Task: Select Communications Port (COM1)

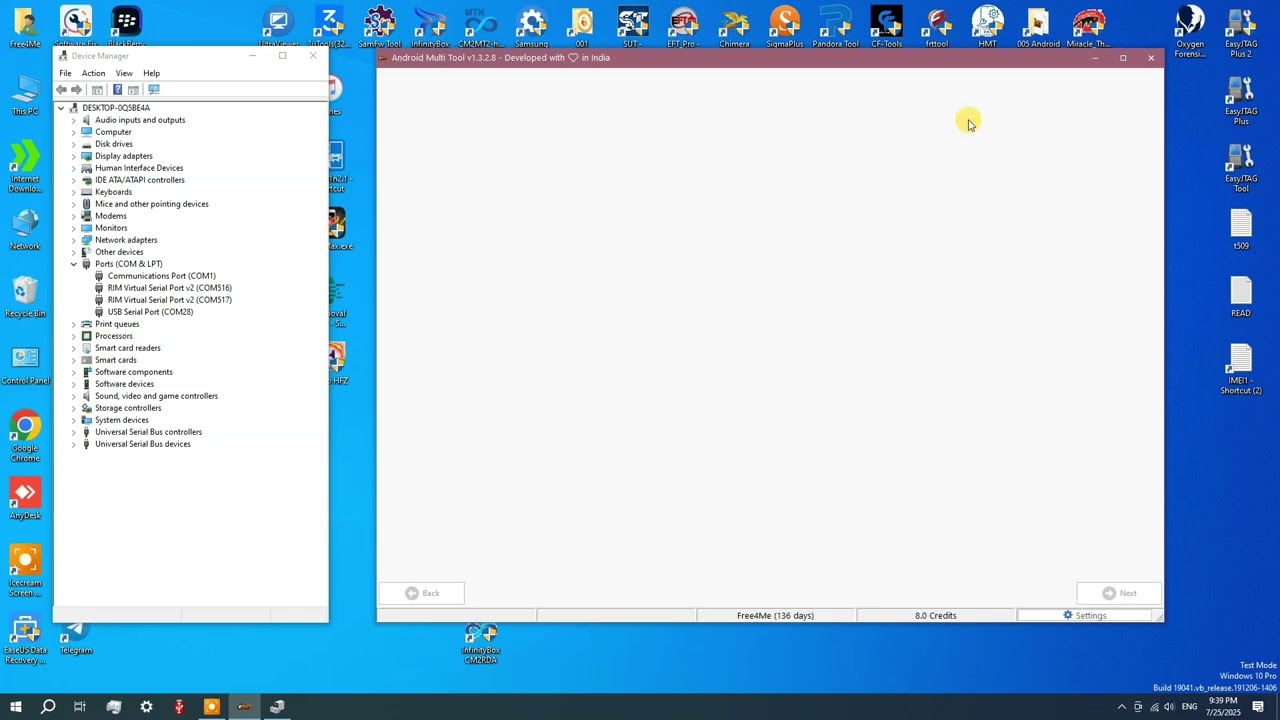Action: 161,276
